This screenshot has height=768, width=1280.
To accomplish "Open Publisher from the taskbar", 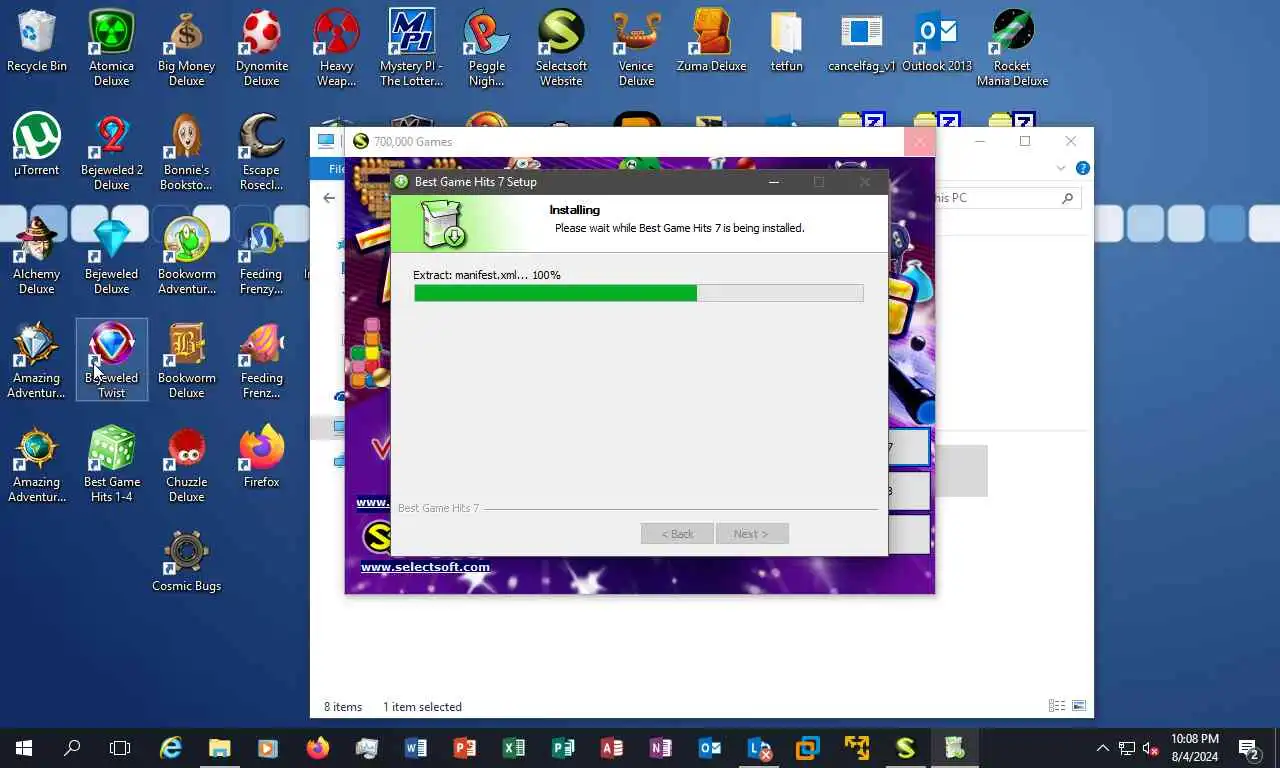I will [563, 748].
